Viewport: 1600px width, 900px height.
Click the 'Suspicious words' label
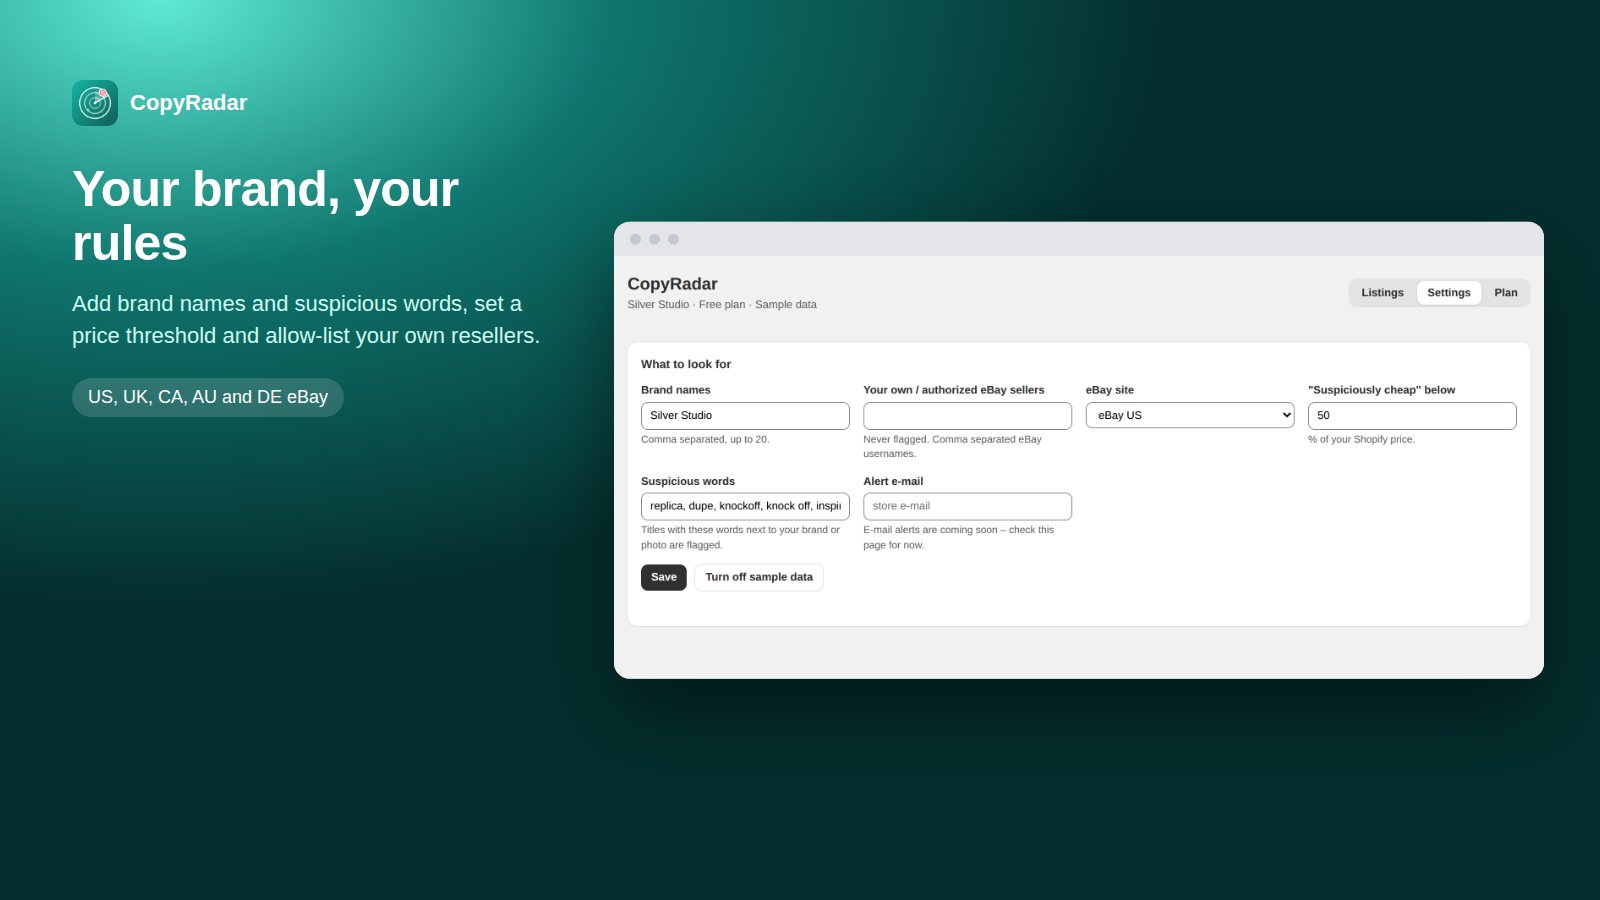(688, 481)
